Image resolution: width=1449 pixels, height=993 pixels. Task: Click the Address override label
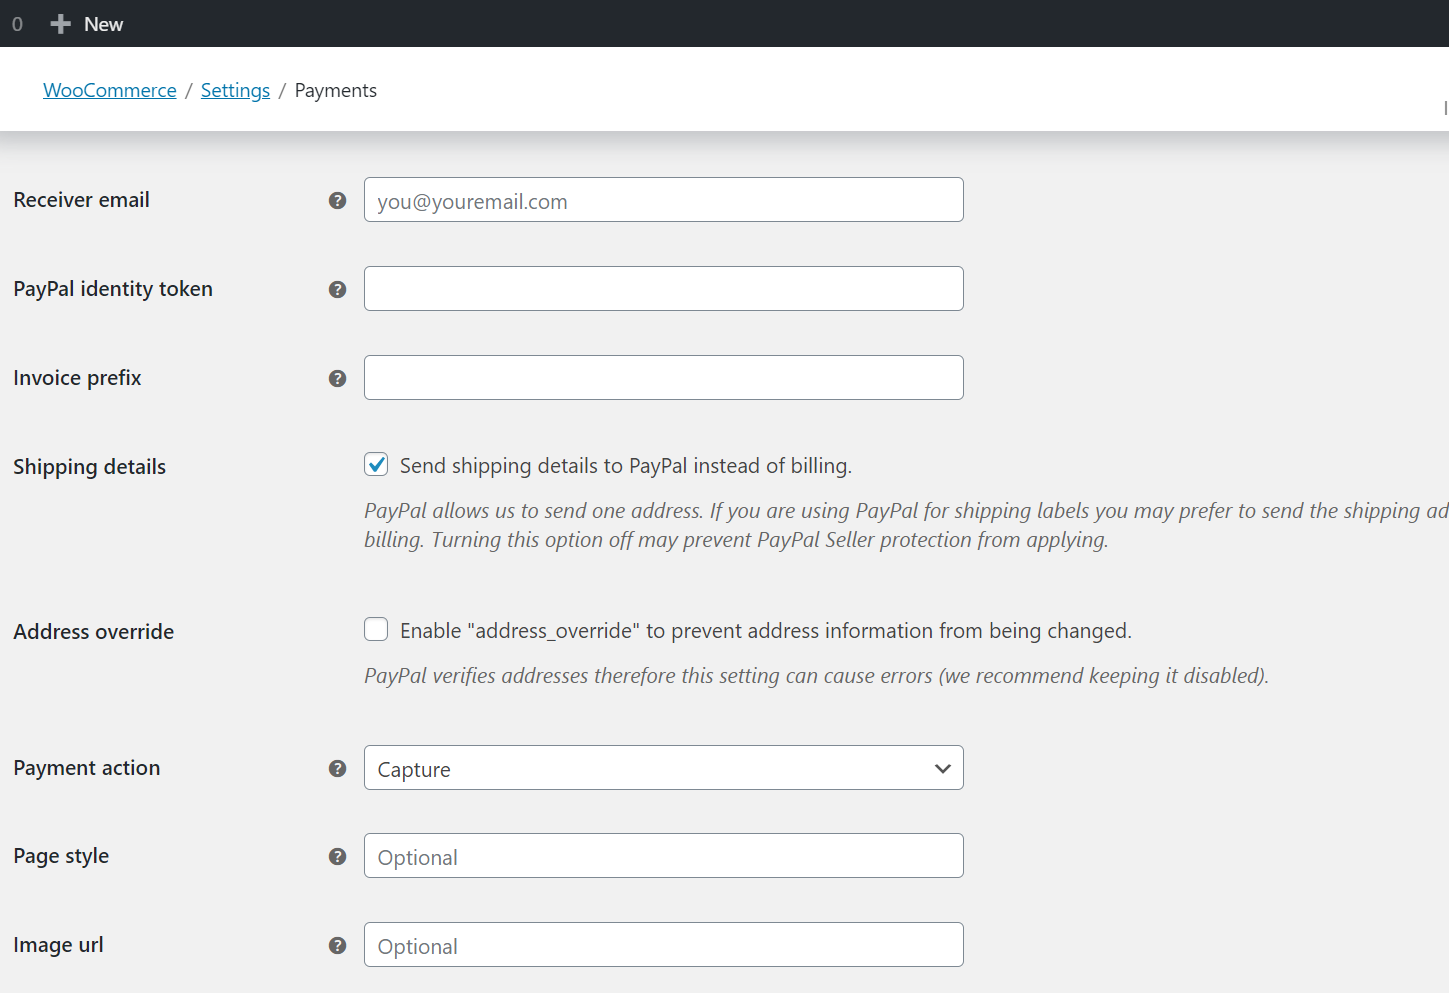click(x=94, y=632)
